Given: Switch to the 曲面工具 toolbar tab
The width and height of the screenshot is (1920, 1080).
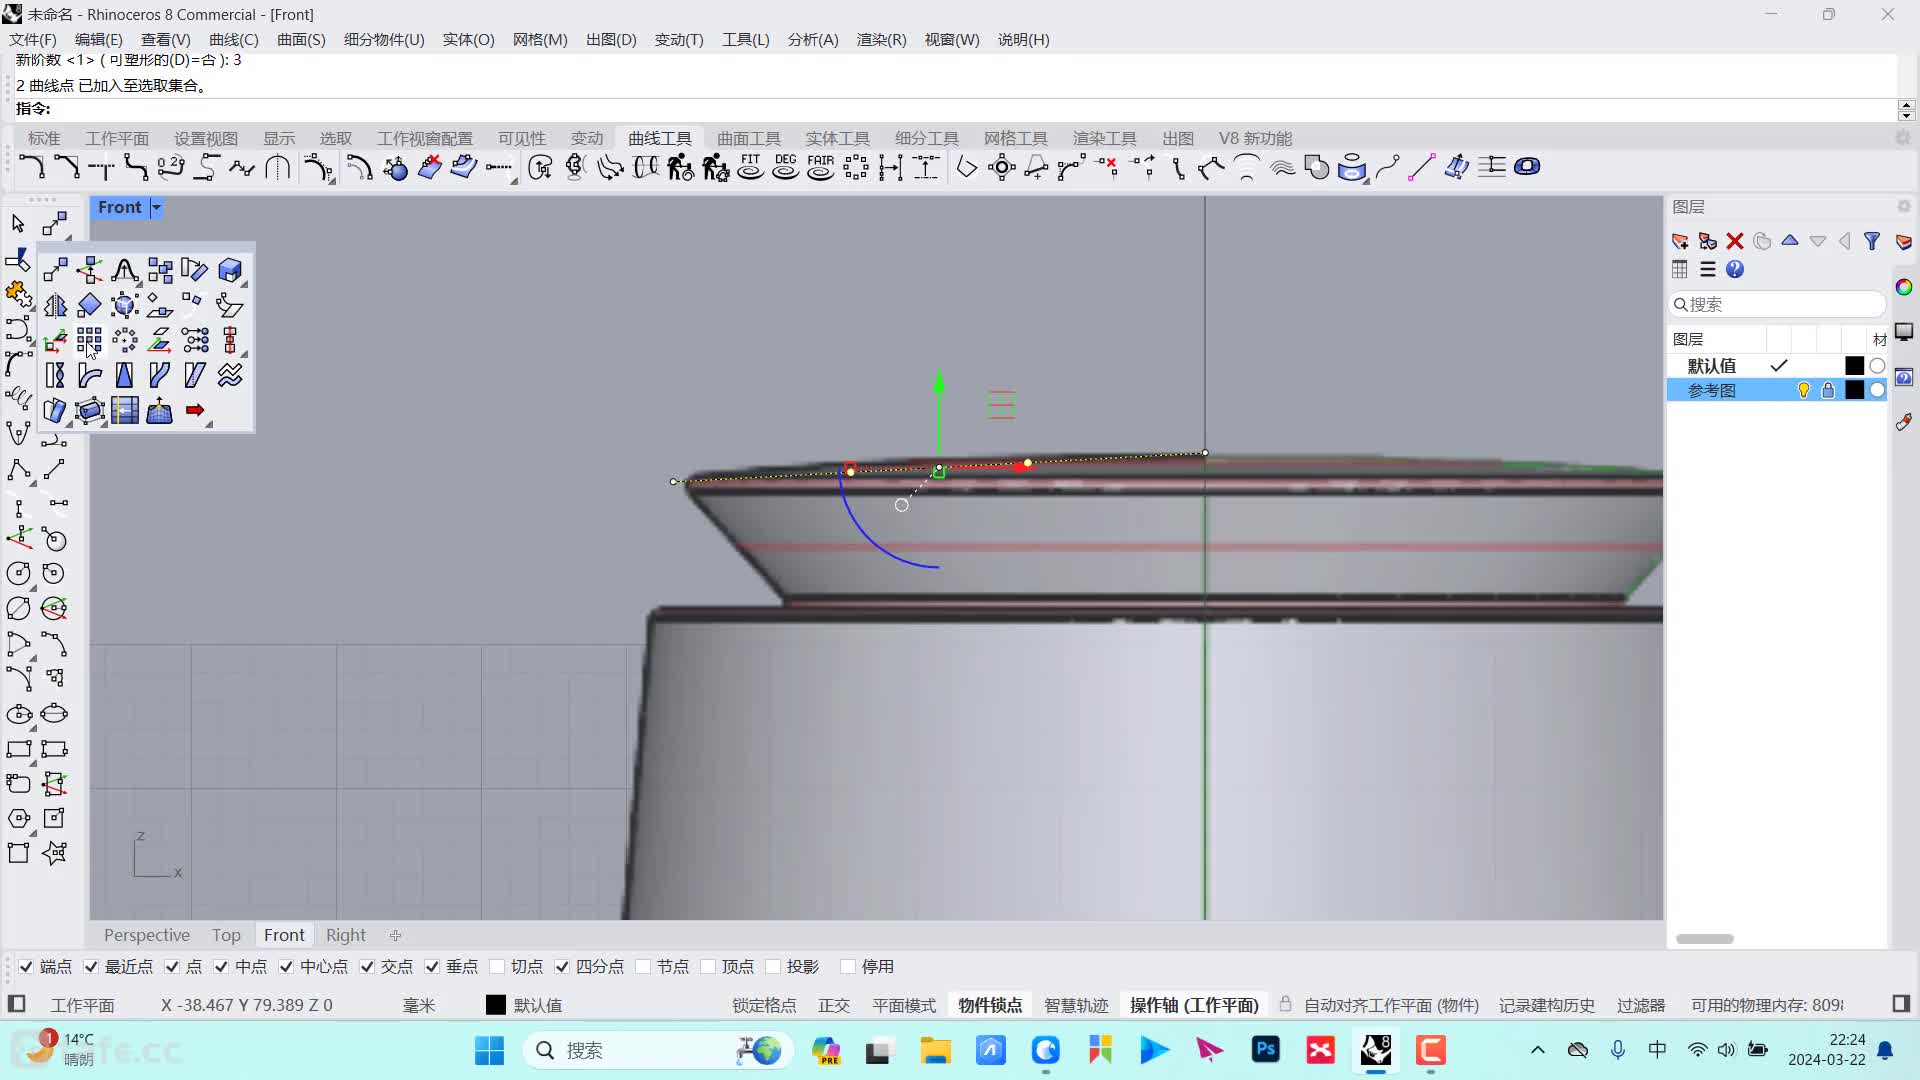Looking at the screenshot, I should pyautogui.click(x=749, y=138).
